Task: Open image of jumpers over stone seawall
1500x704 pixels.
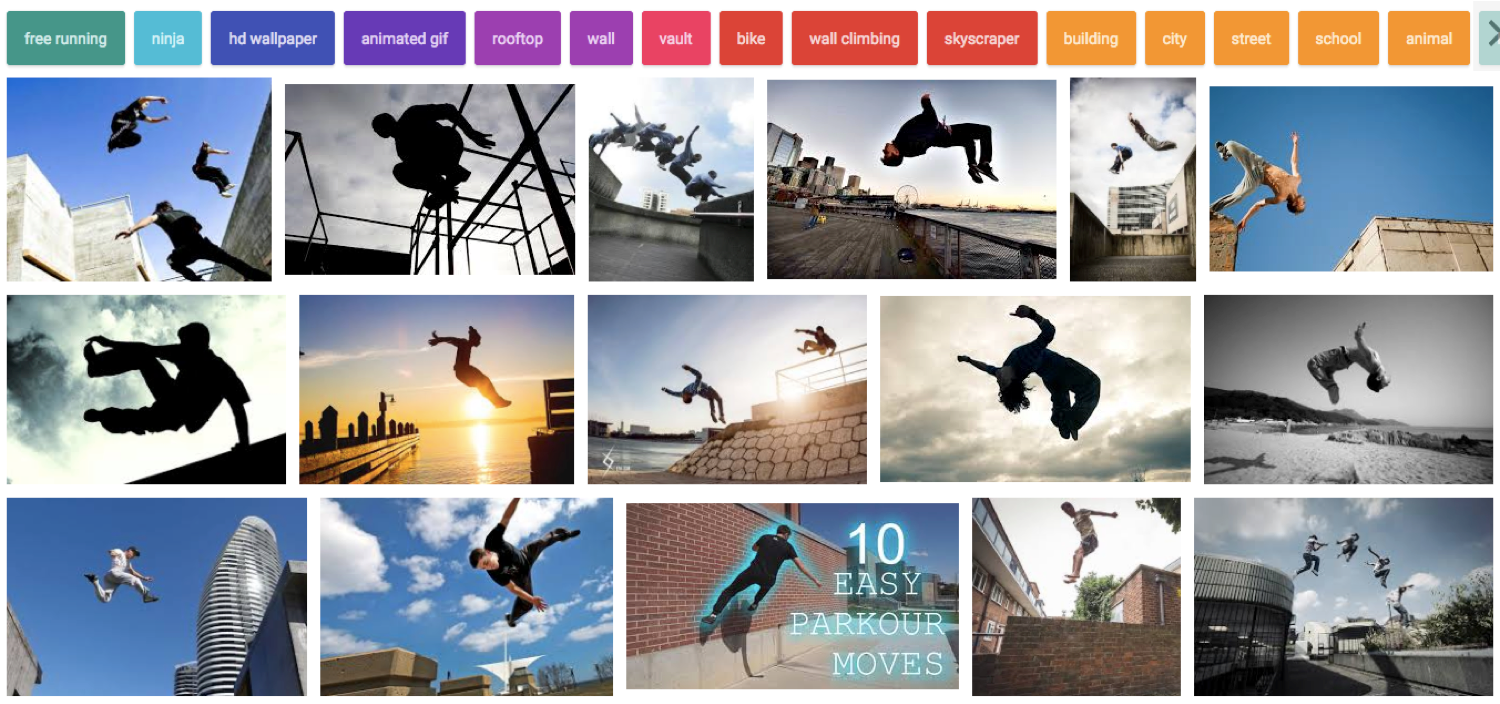Action: point(727,389)
